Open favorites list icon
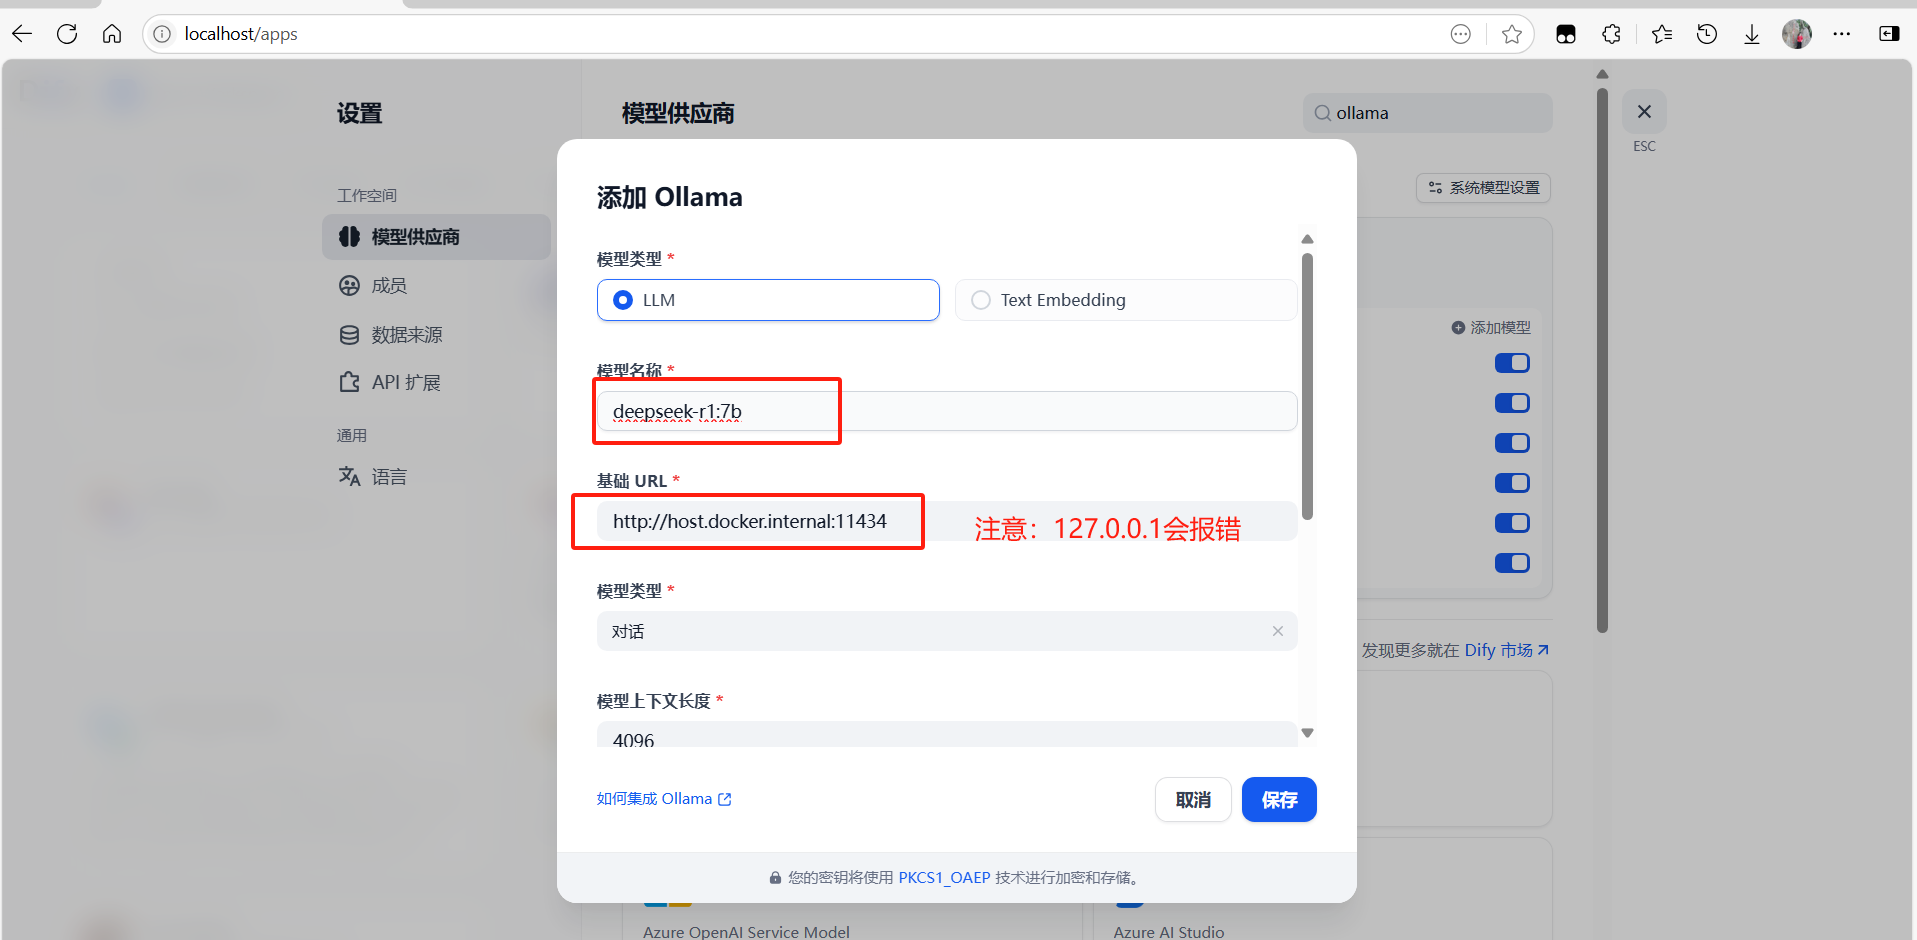Image resolution: width=1917 pixels, height=940 pixels. click(x=1662, y=34)
